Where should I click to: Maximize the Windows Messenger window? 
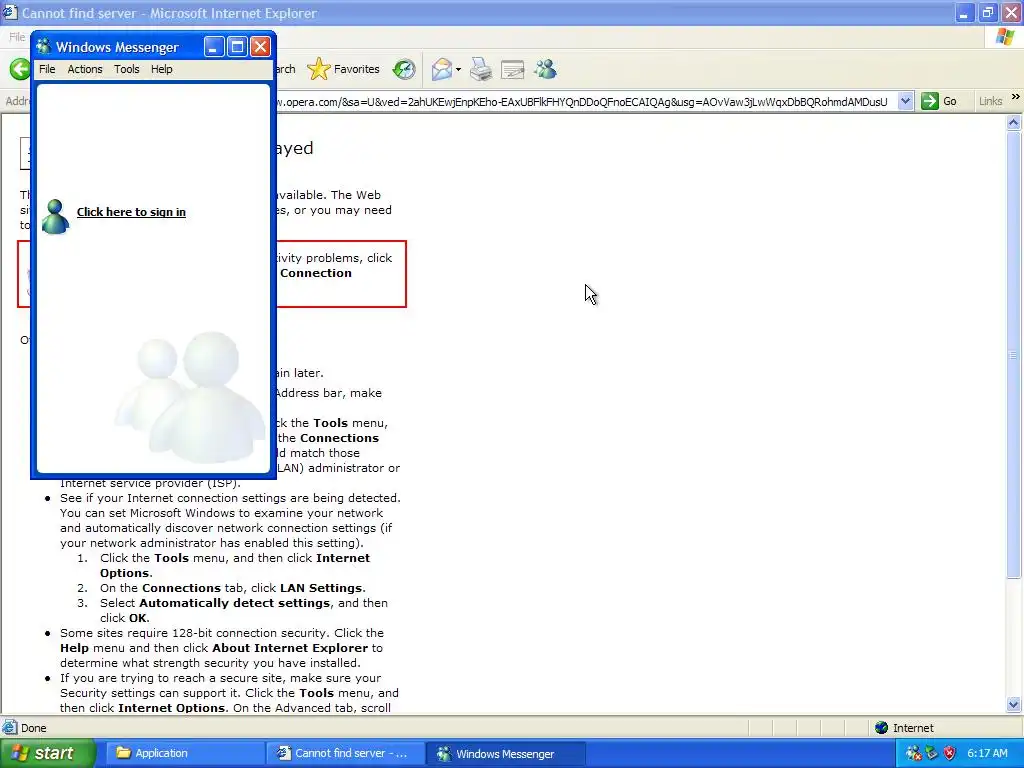pyautogui.click(x=237, y=46)
